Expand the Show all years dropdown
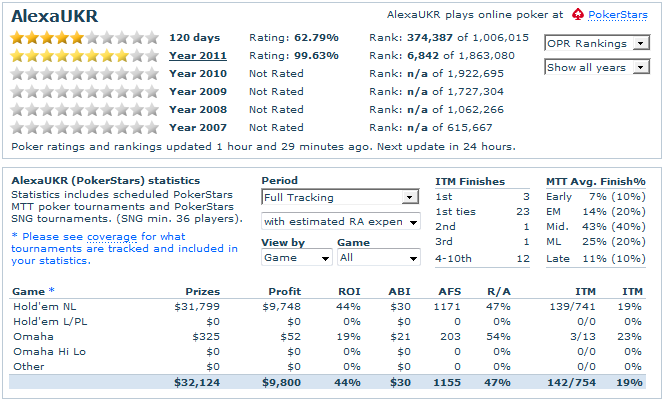This screenshot has width=665, height=401. (x=597, y=67)
